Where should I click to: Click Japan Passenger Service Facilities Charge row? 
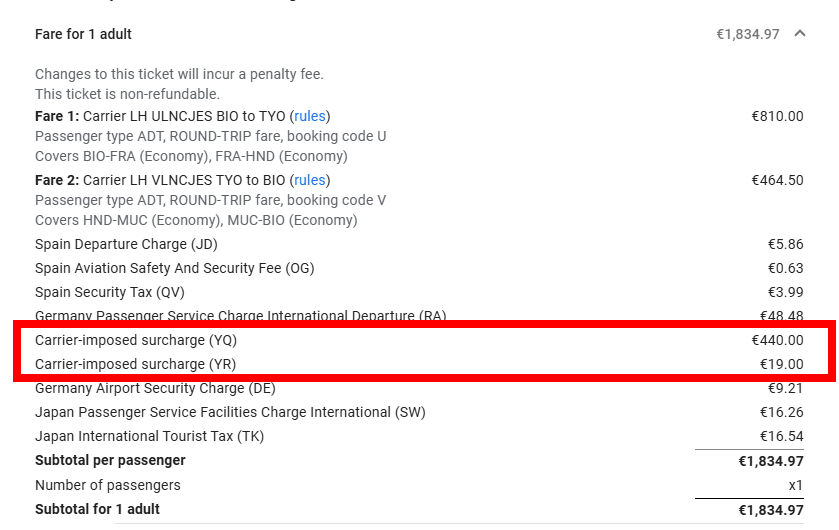pos(419,412)
